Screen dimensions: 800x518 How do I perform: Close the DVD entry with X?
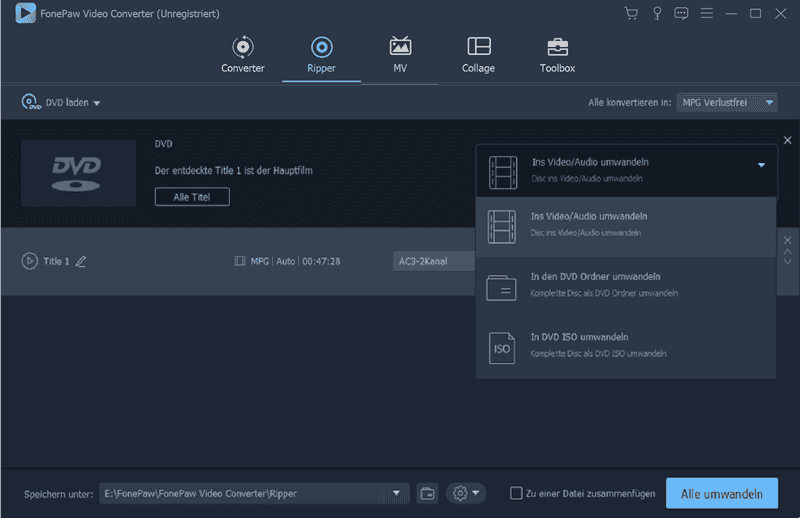point(787,140)
